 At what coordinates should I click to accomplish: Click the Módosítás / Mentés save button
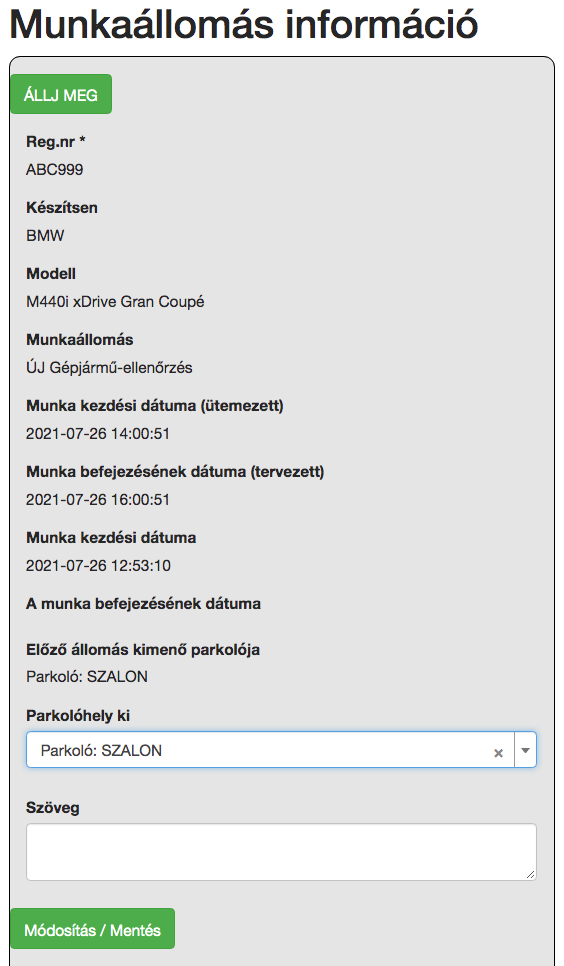click(x=92, y=928)
